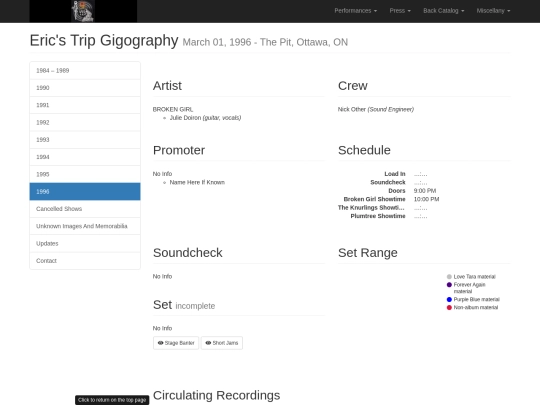Open the Back Catalog dropdown

tap(444, 11)
